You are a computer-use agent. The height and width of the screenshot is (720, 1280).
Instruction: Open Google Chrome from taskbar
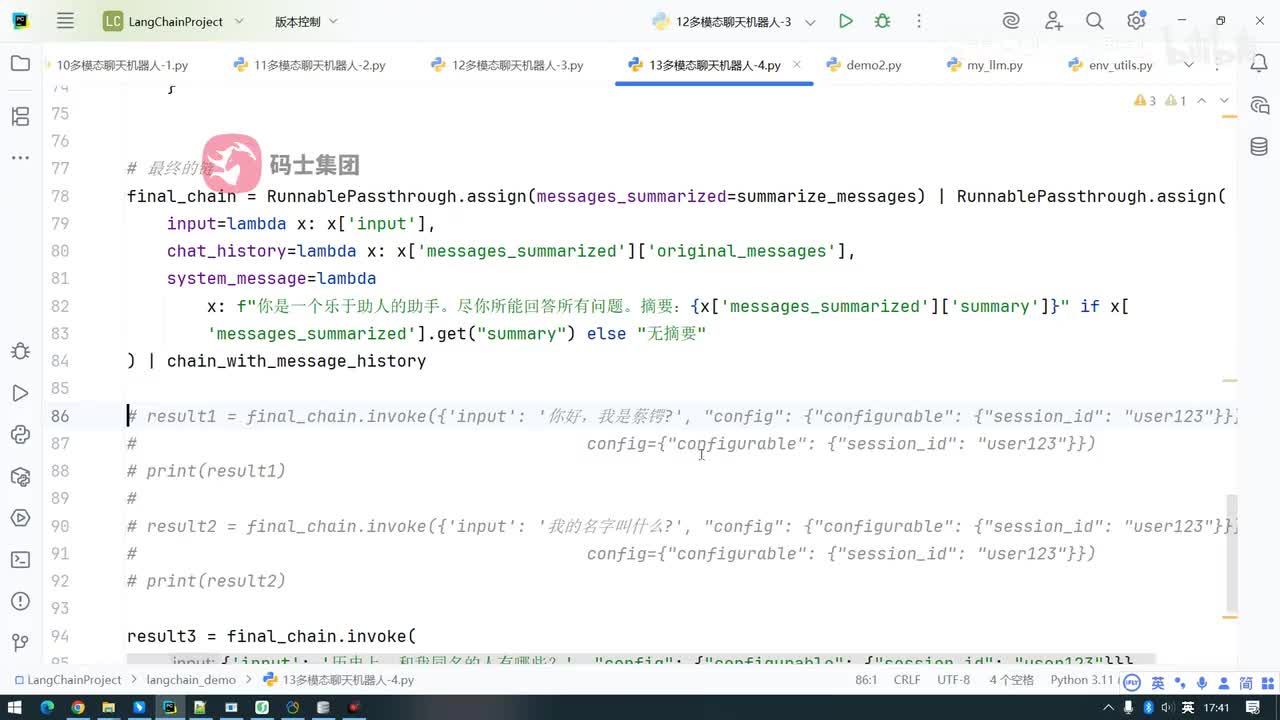pyautogui.click(x=77, y=708)
